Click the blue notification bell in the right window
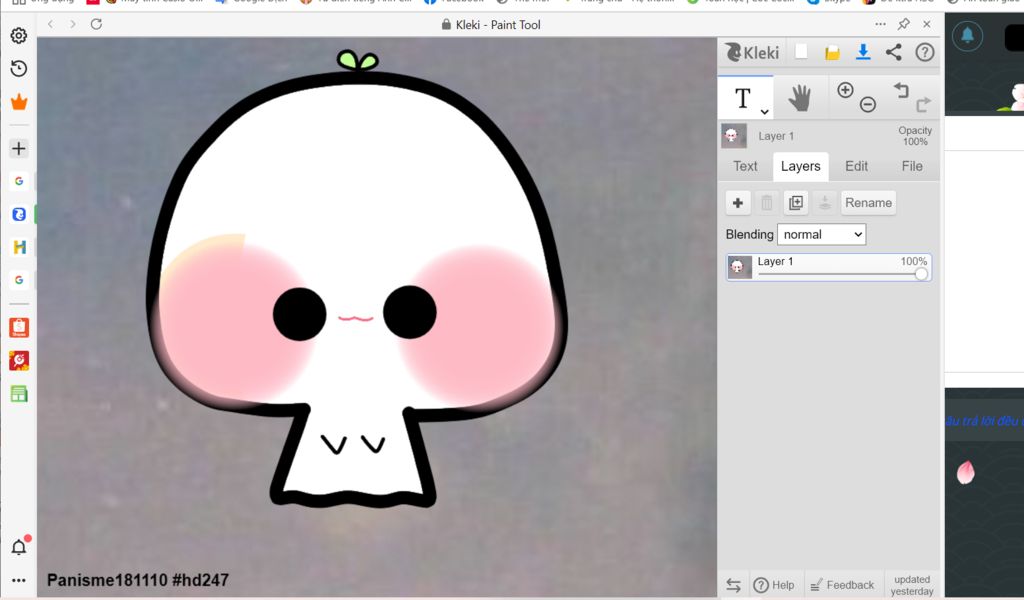 point(967,35)
